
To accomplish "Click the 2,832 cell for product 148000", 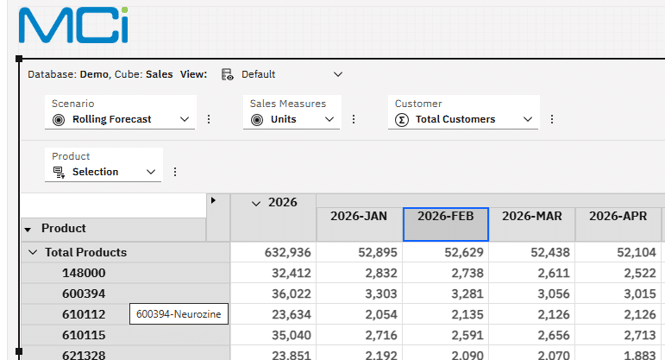I will tap(360, 273).
